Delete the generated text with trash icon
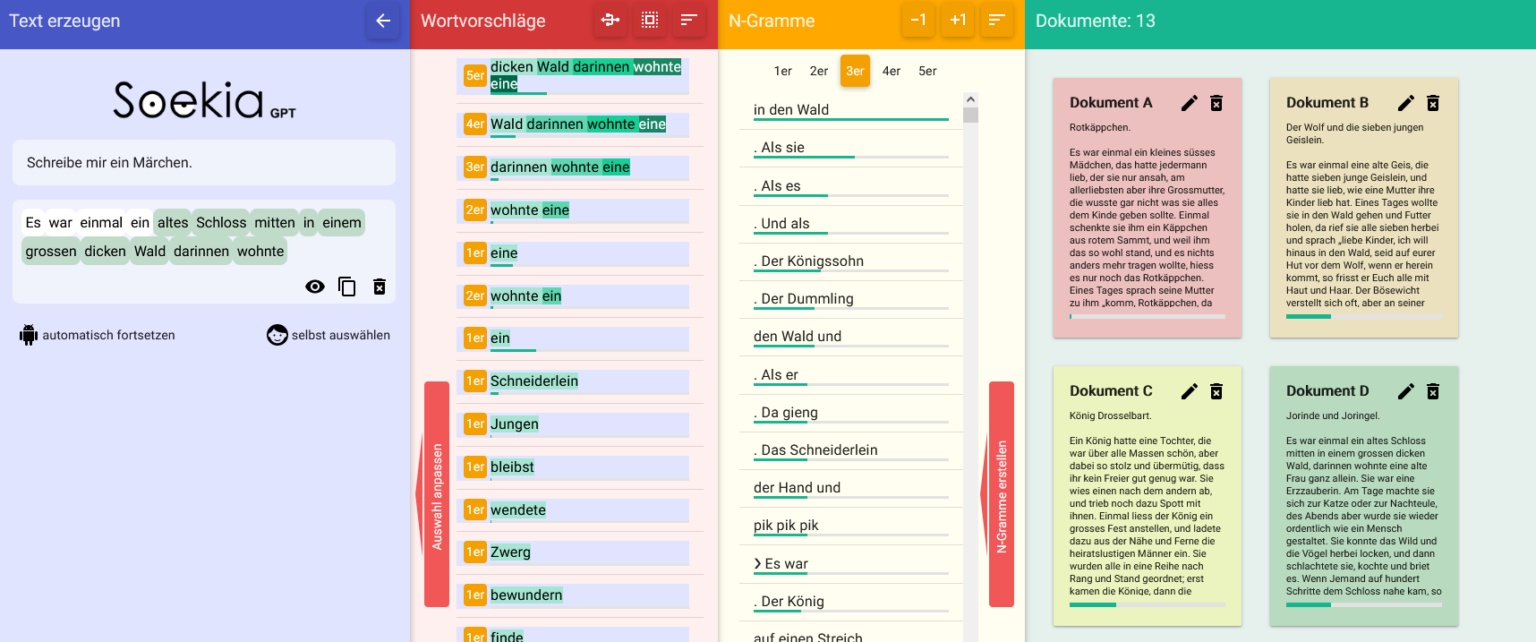 [x=379, y=287]
